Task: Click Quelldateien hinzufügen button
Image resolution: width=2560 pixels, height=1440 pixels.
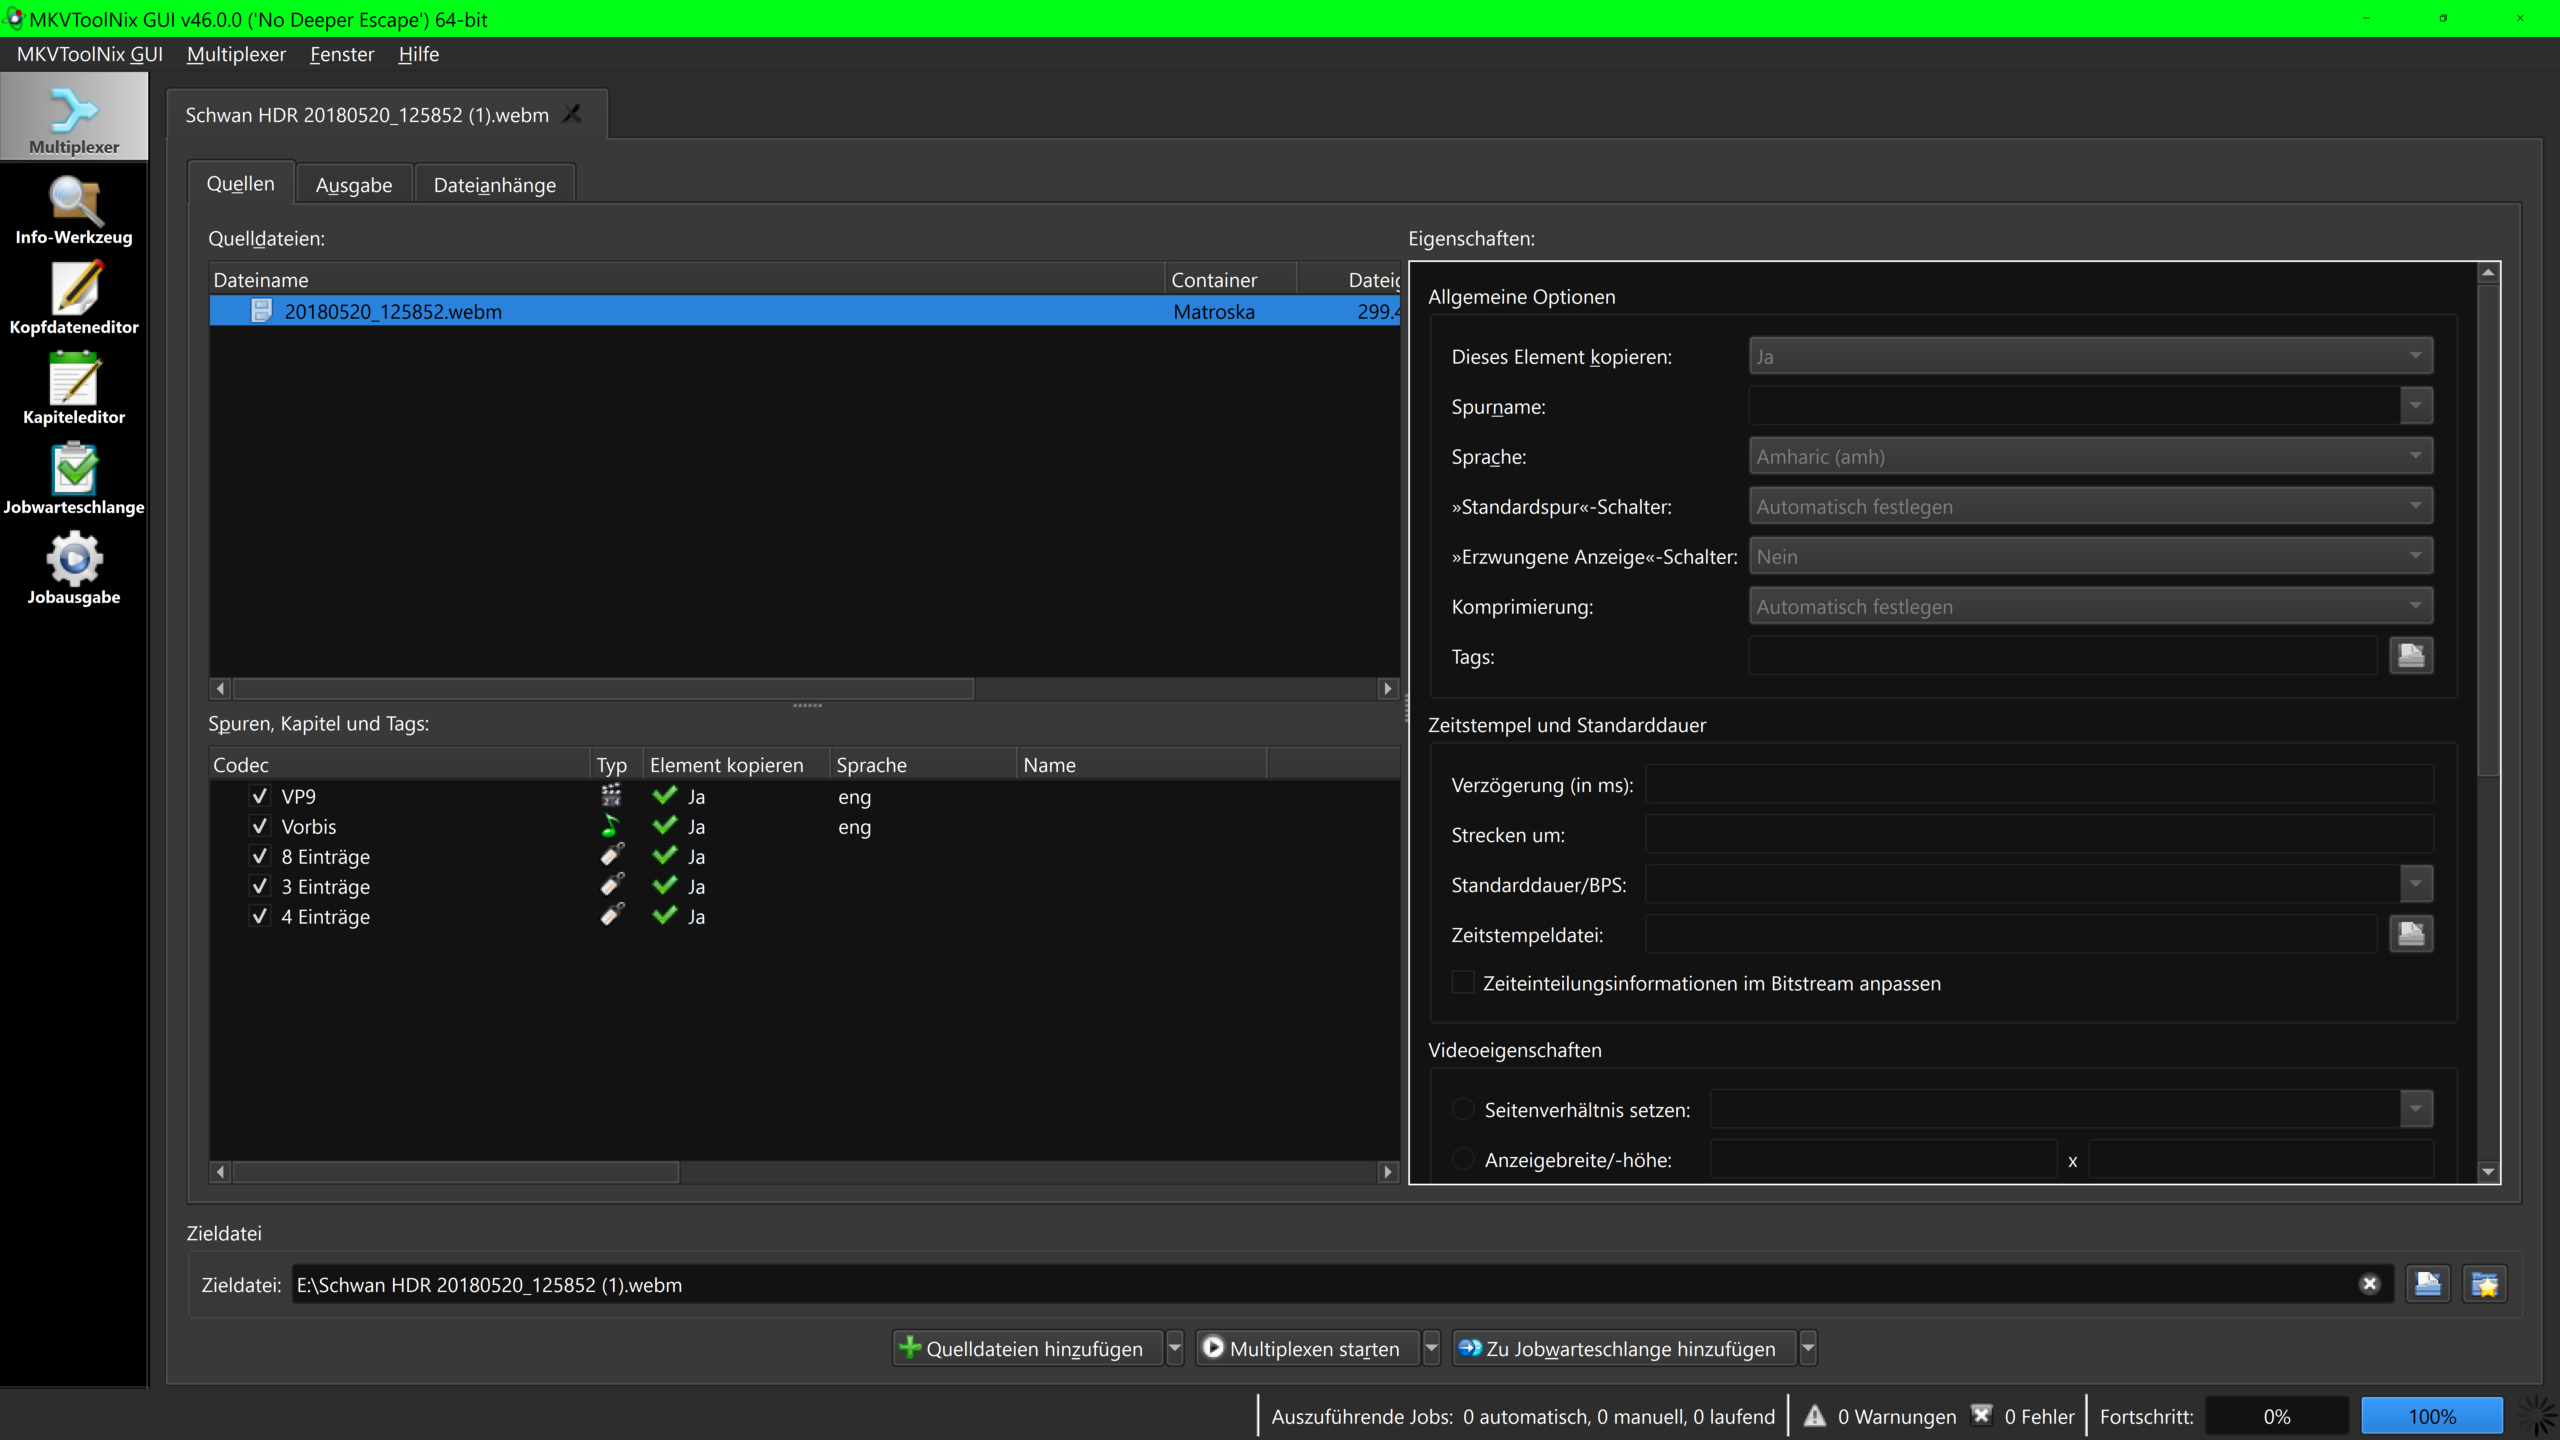Action: (1027, 1348)
